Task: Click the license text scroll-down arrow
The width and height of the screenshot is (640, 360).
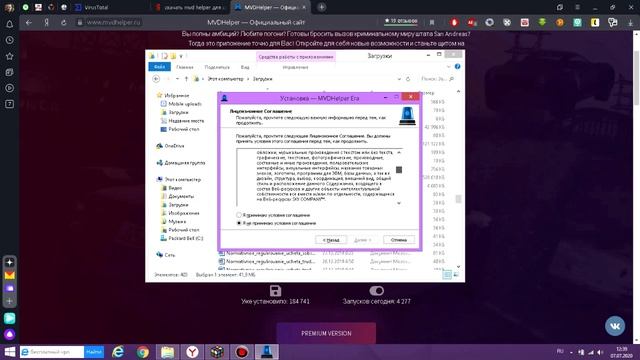Action: pyautogui.click(x=399, y=203)
